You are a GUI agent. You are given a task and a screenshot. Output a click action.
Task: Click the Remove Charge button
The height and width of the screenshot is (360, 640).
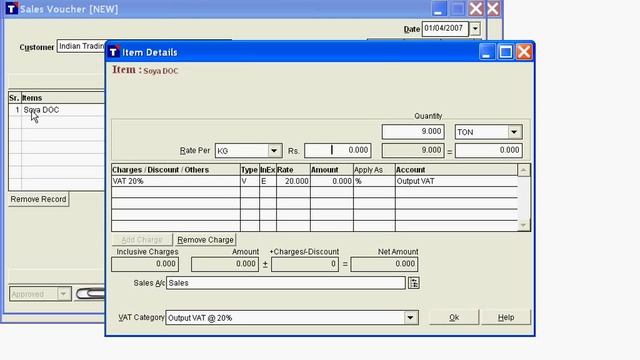205,240
